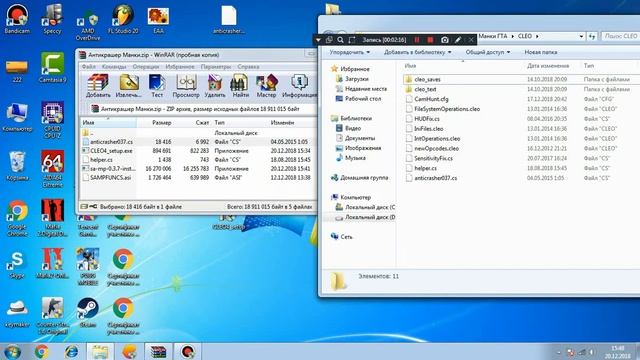The width and height of the screenshot is (640, 360).
Task: Click the WinRAR Info (Информация) icon
Action: pos(299,86)
